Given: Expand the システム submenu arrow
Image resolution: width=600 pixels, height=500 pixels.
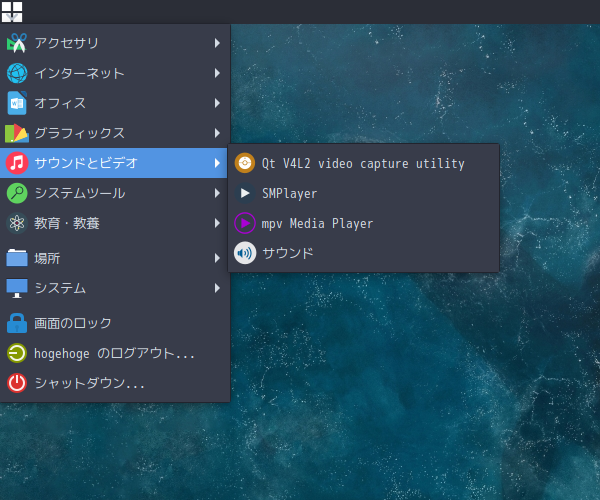Looking at the screenshot, I should click(217, 288).
